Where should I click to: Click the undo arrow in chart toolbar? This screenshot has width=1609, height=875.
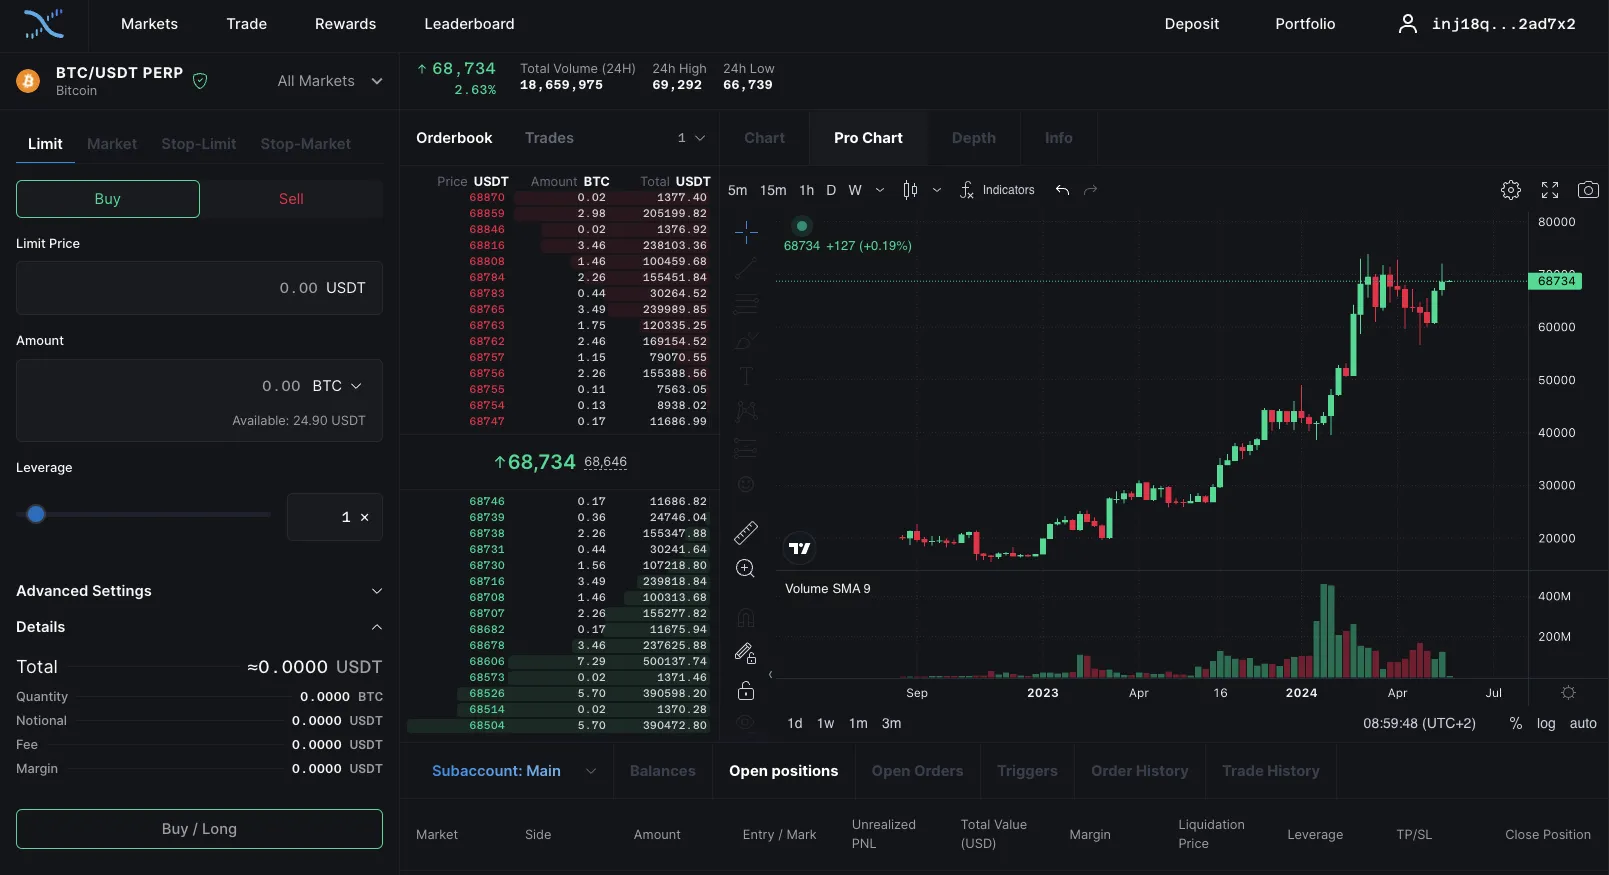1062,190
